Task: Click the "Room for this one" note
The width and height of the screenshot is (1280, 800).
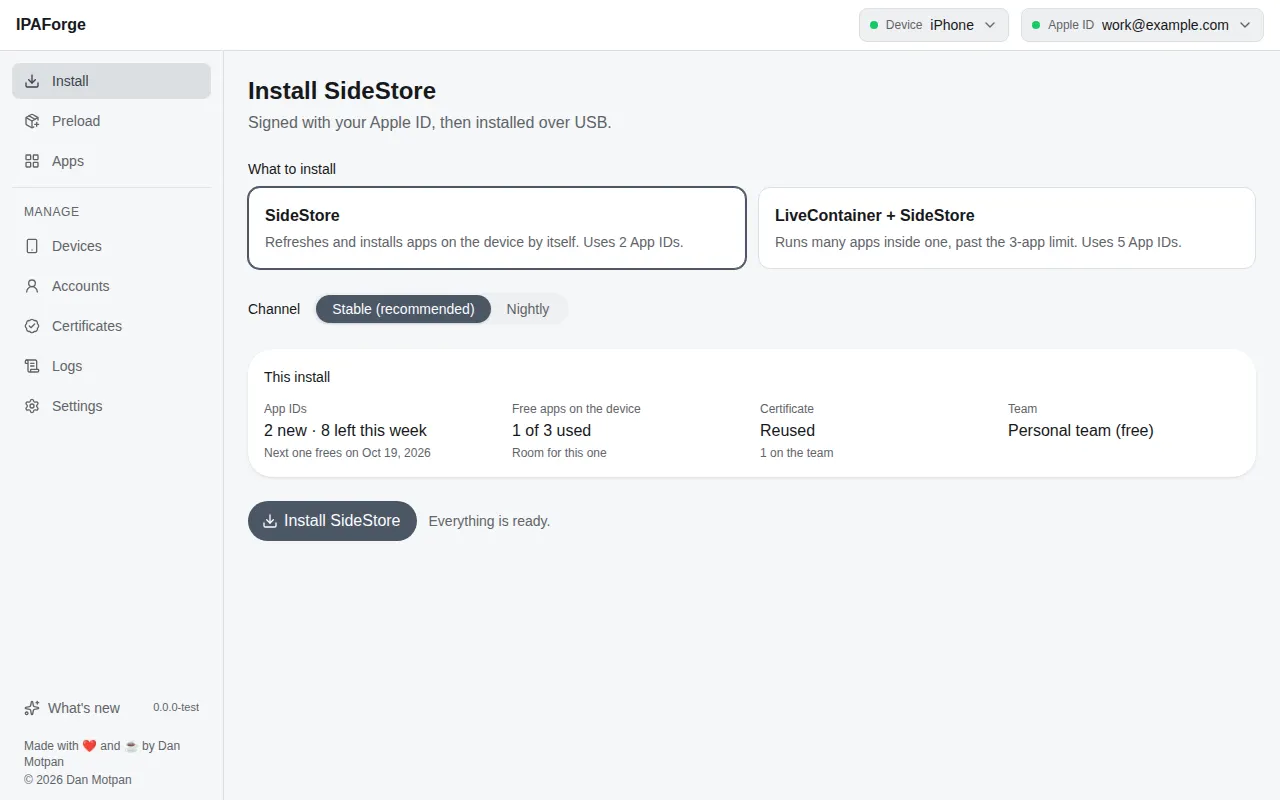Action: click(x=559, y=453)
